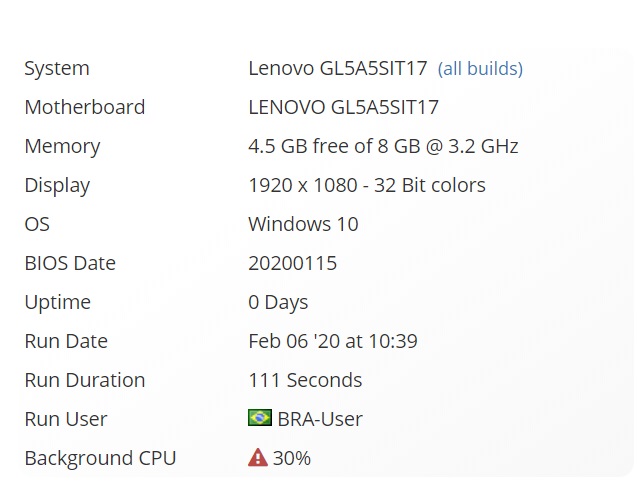Click the Run User label

point(66,419)
